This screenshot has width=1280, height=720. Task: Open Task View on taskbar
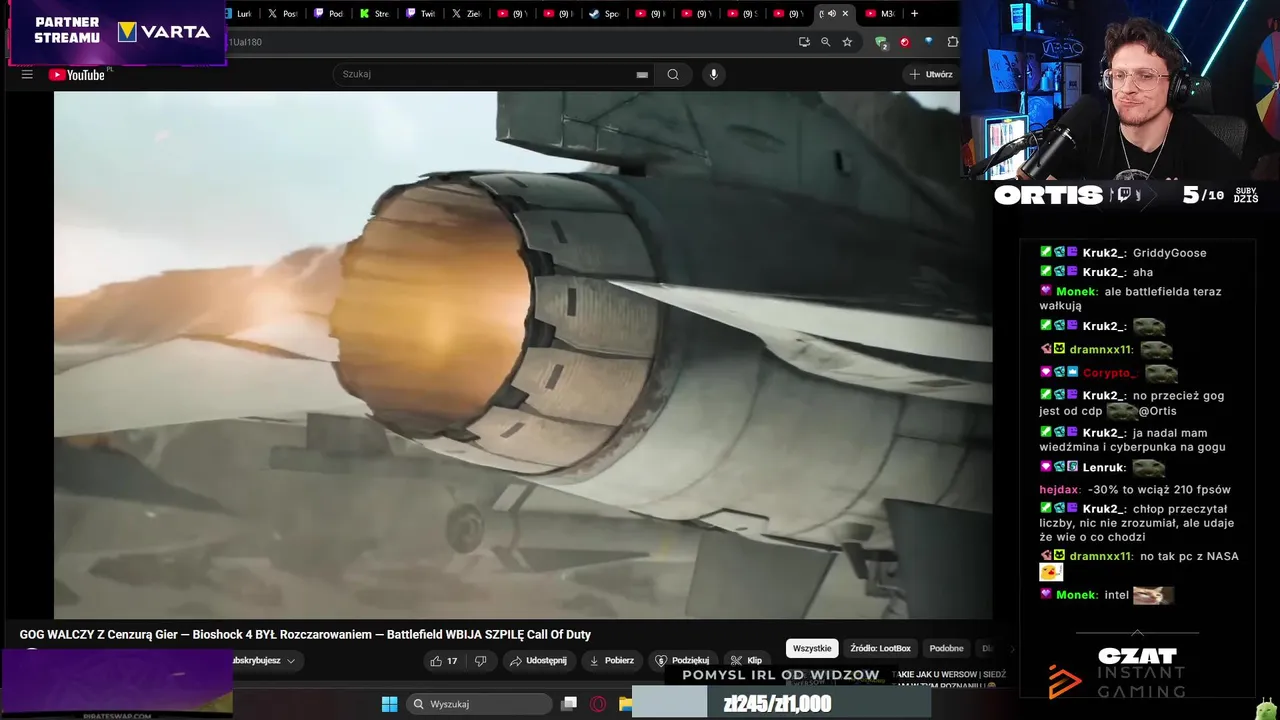(x=569, y=704)
